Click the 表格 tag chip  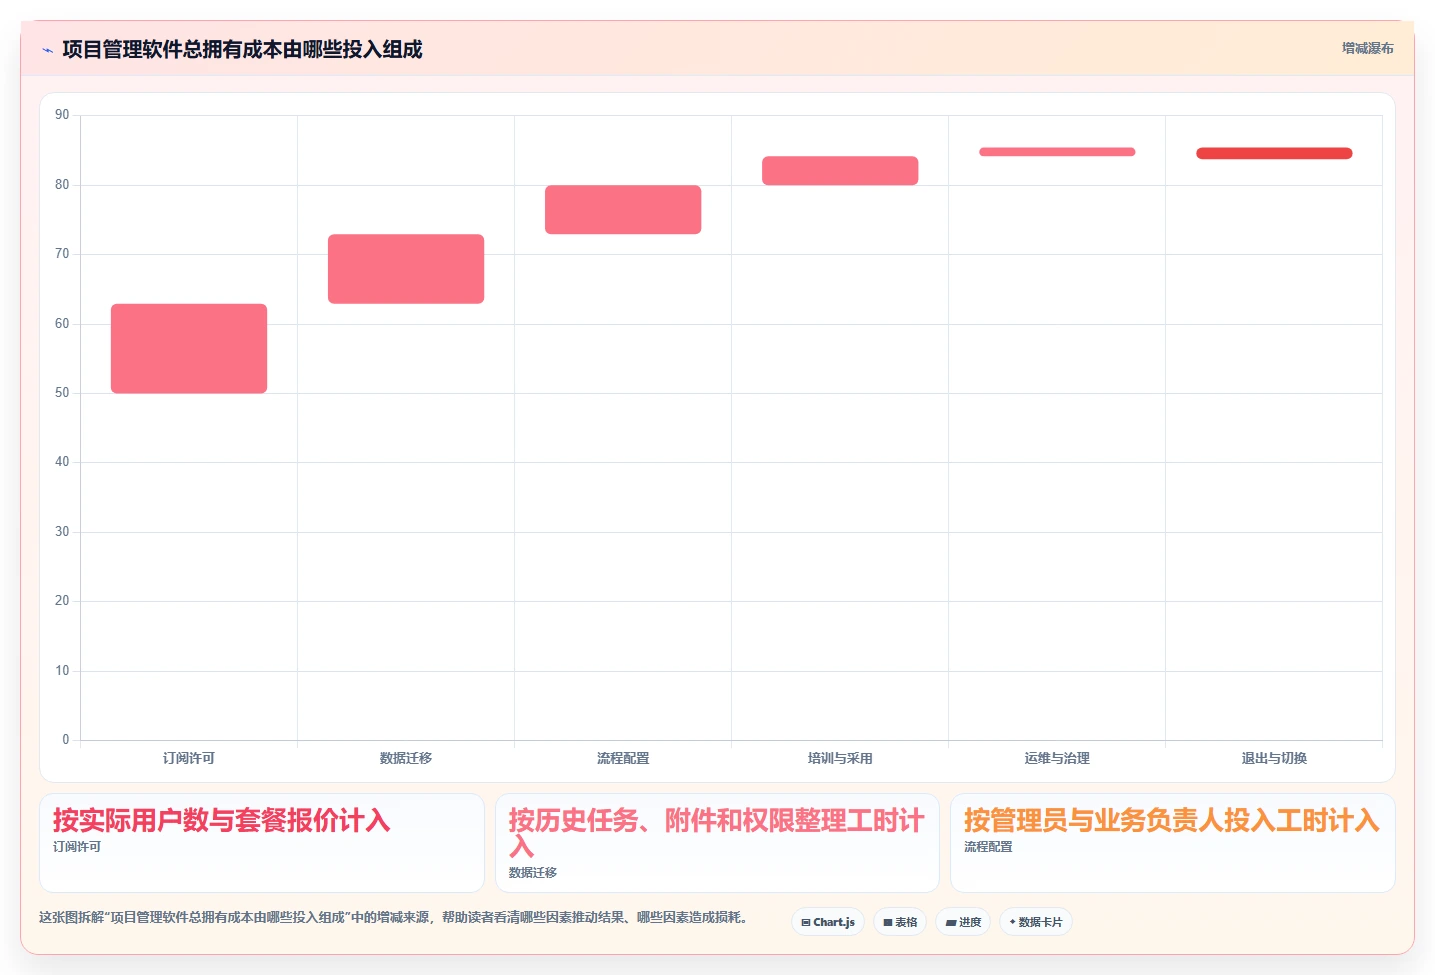click(900, 922)
